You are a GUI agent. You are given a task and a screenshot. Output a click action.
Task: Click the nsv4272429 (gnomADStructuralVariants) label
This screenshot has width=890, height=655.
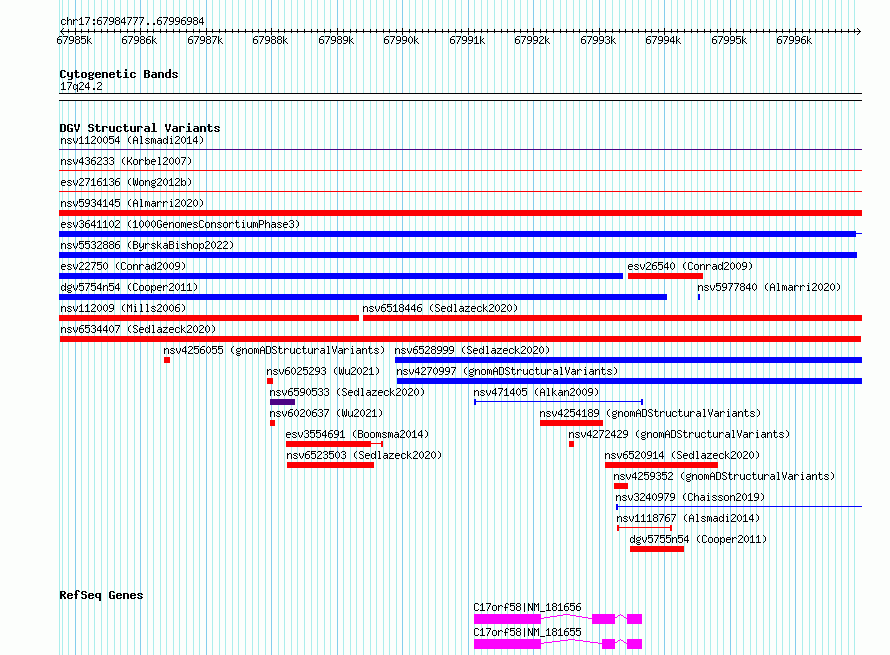tap(679, 434)
